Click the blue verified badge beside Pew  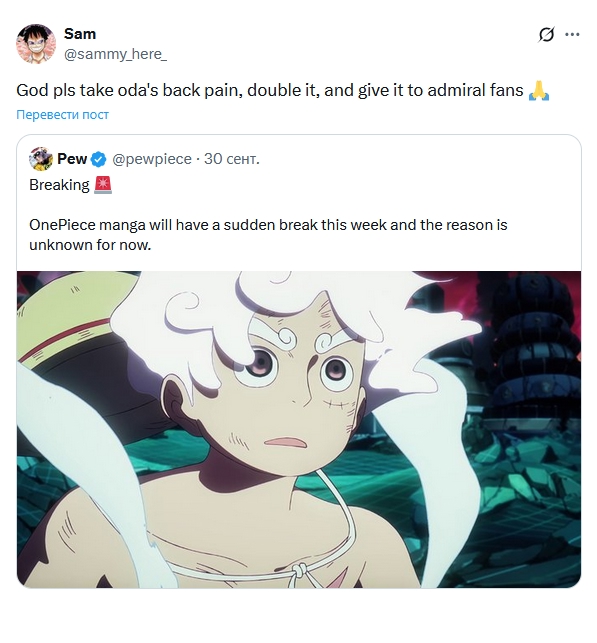(98, 159)
